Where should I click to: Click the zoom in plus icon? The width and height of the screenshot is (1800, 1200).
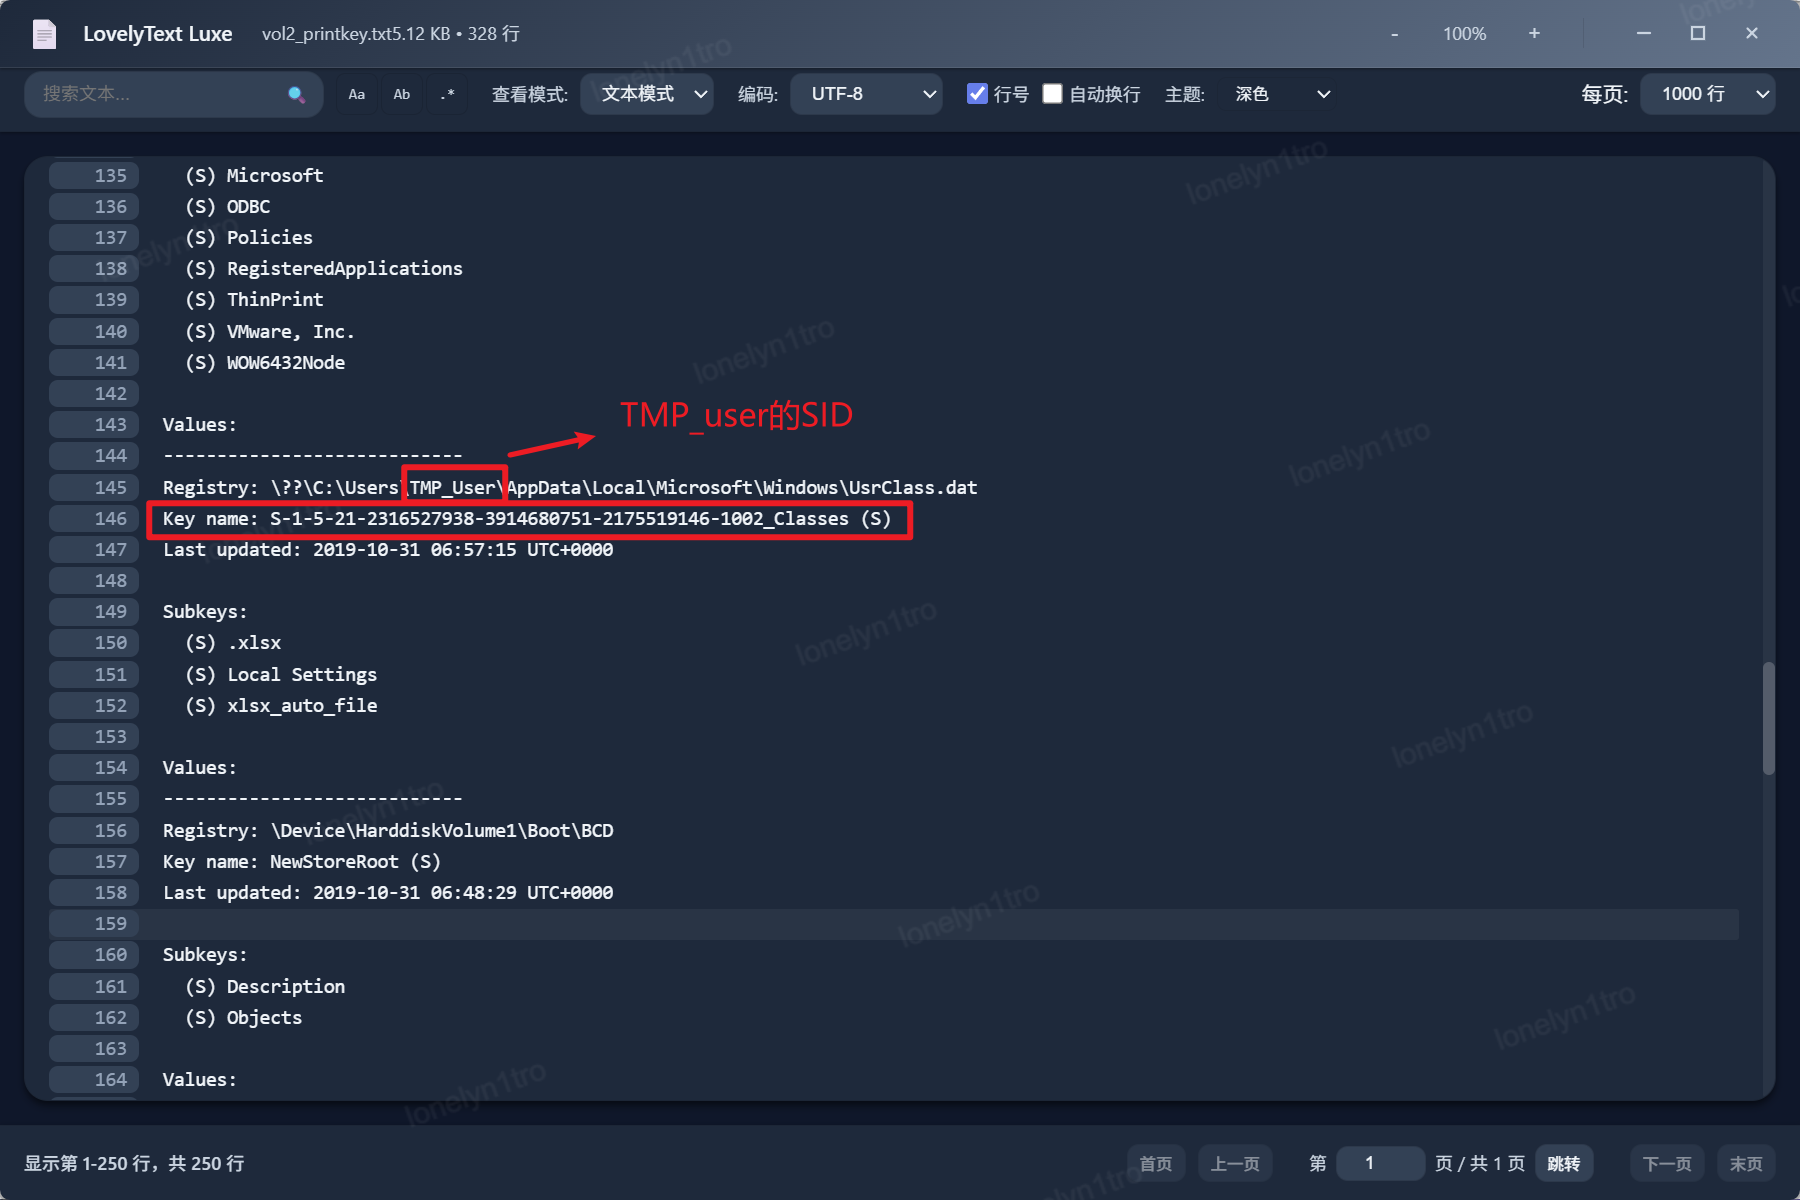point(1534,34)
